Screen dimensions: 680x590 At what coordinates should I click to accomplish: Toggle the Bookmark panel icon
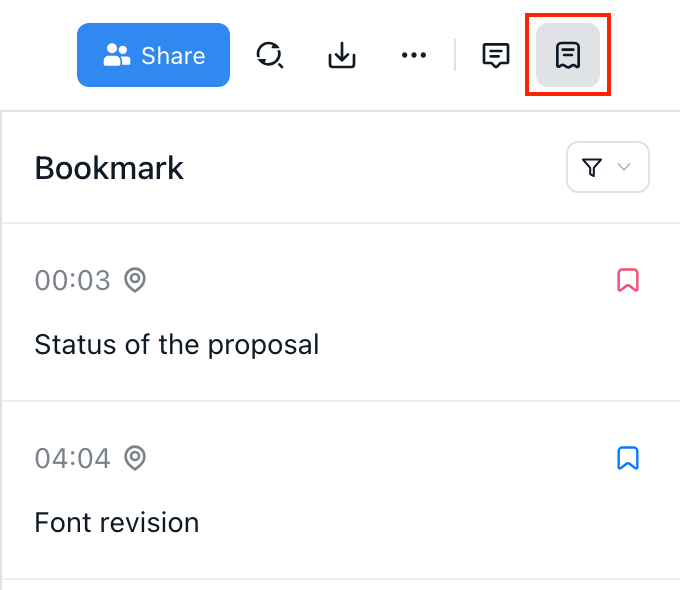pos(568,55)
